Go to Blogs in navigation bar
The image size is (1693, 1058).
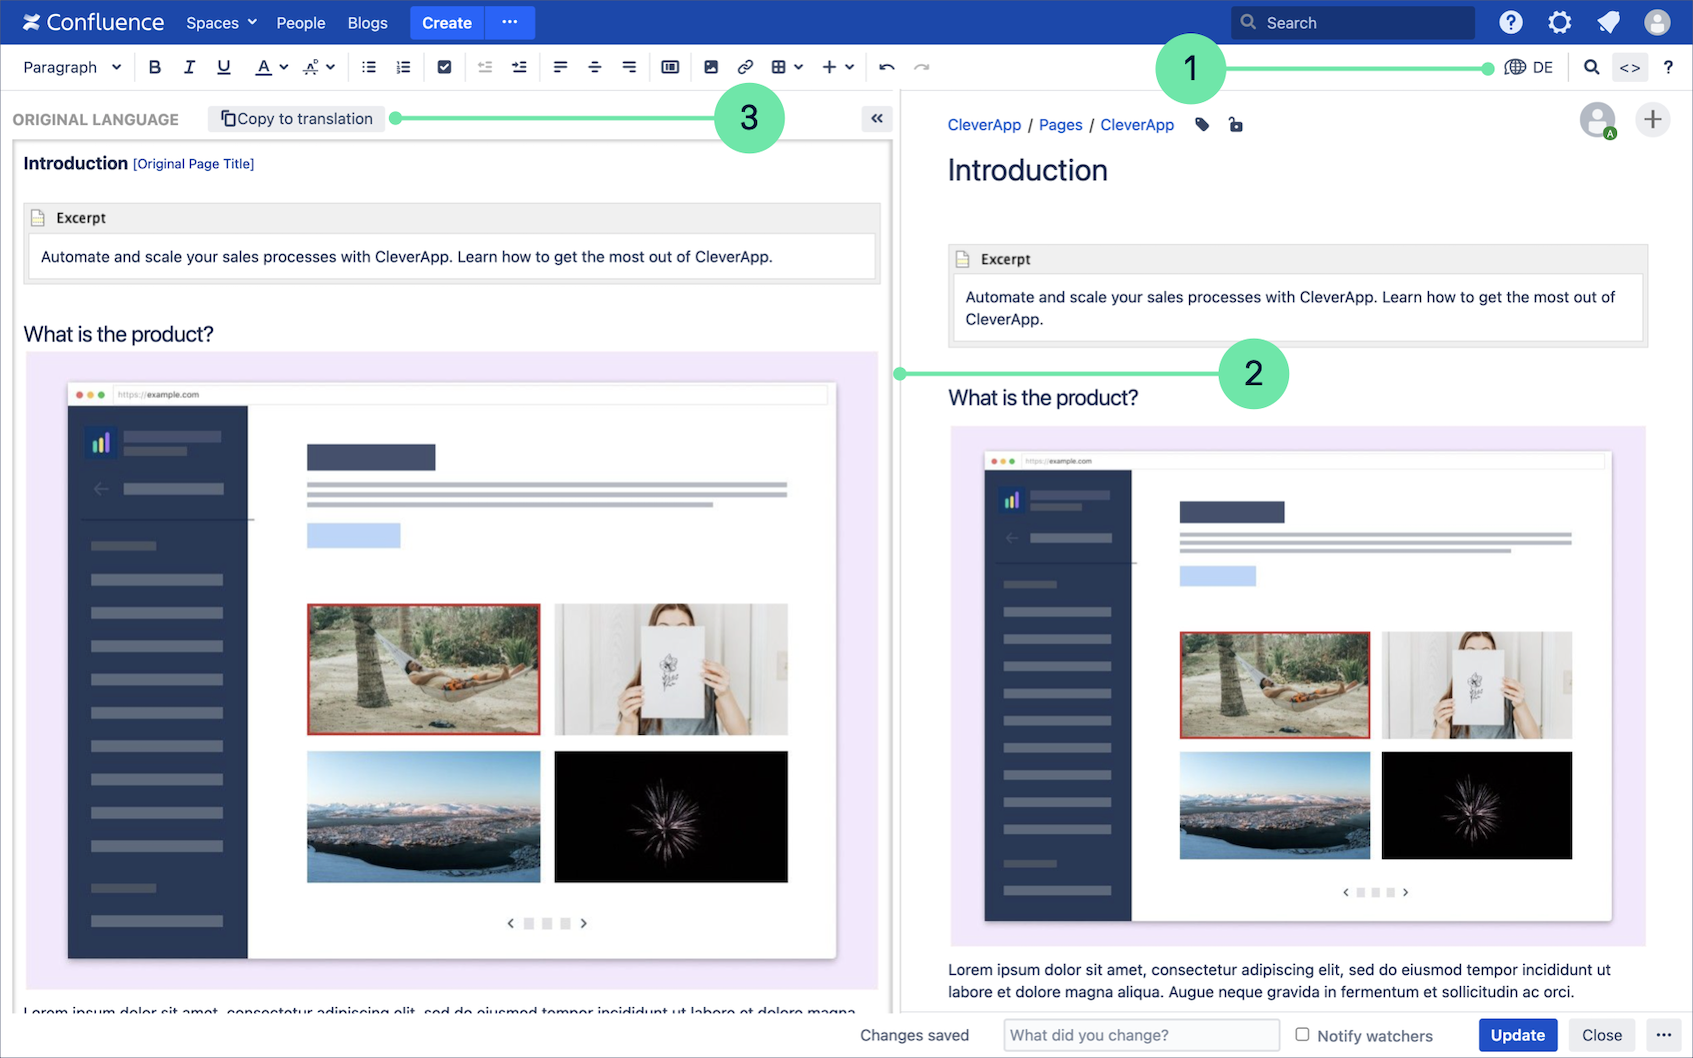click(x=367, y=22)
